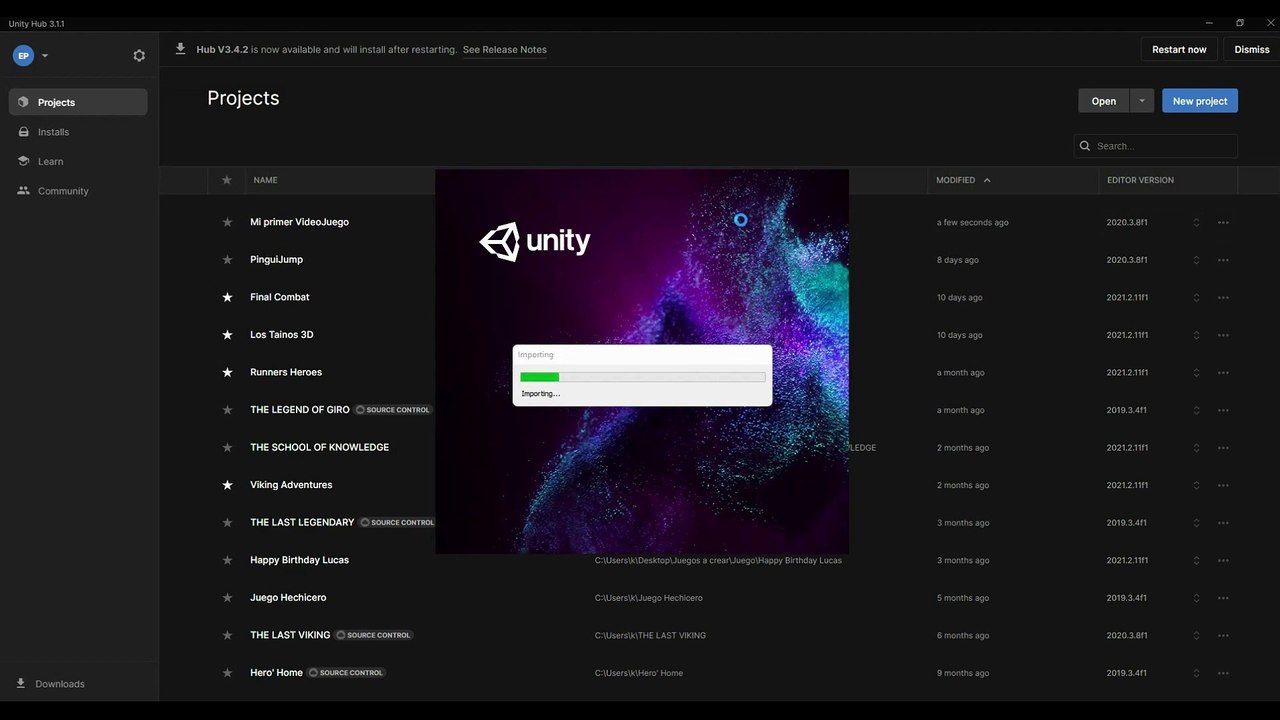Toggle favorite star for Runners Heroes

[227, 372]
